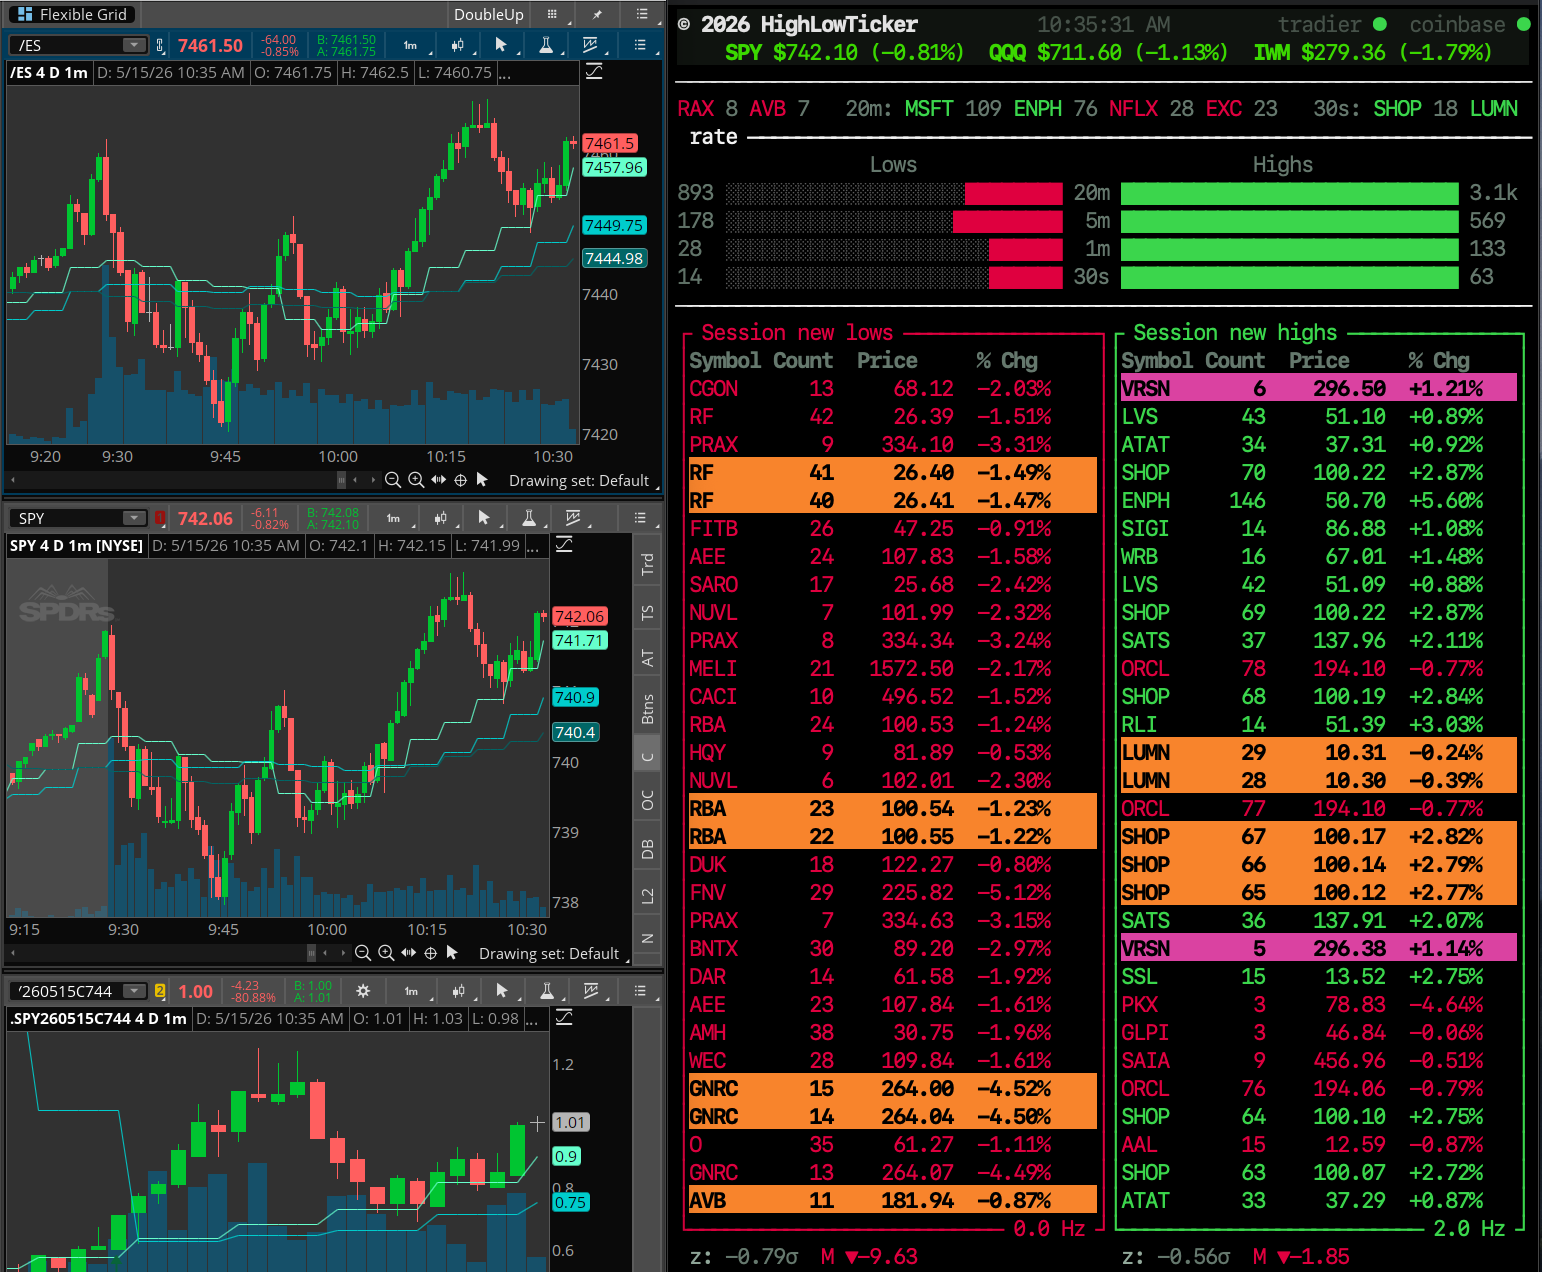
Task: Open the patterns icon on SPY chart
Action: click(x=574, y=518)
